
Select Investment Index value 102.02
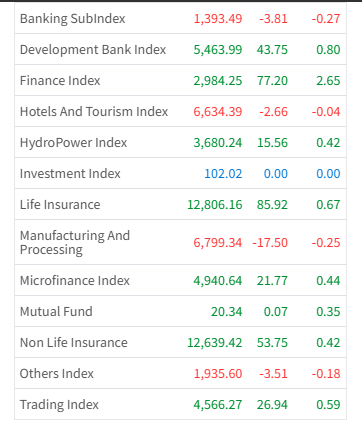(223, 174)
